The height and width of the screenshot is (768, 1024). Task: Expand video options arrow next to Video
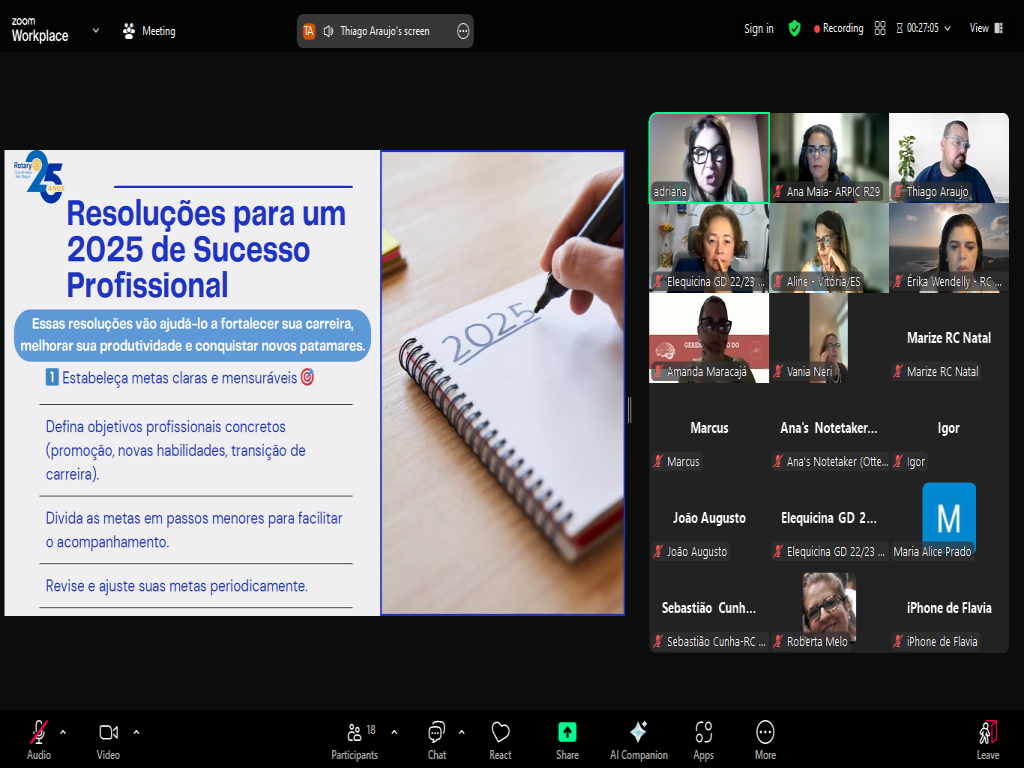point(136,731)
